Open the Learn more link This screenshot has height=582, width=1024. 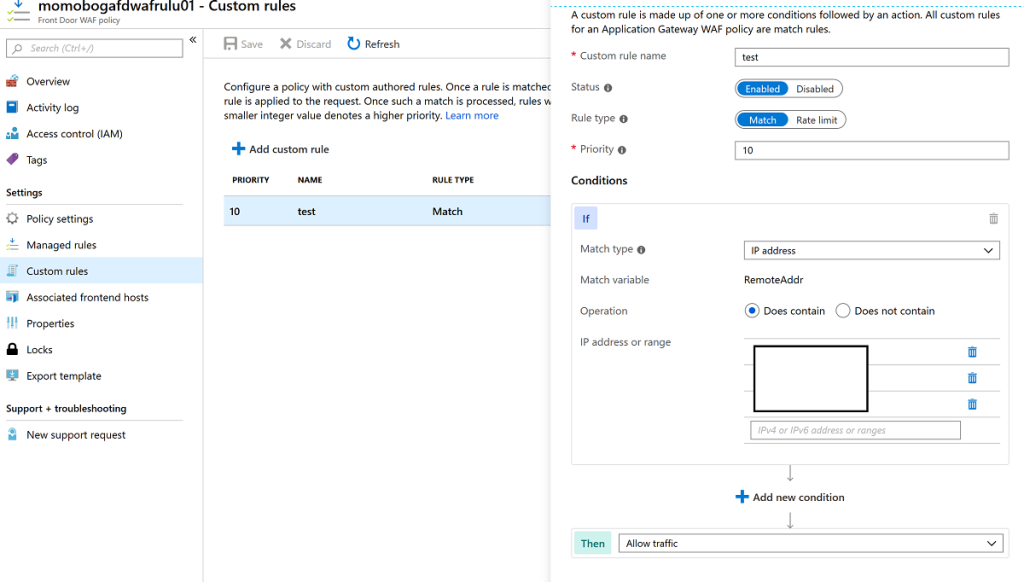[x=472, y=116]
